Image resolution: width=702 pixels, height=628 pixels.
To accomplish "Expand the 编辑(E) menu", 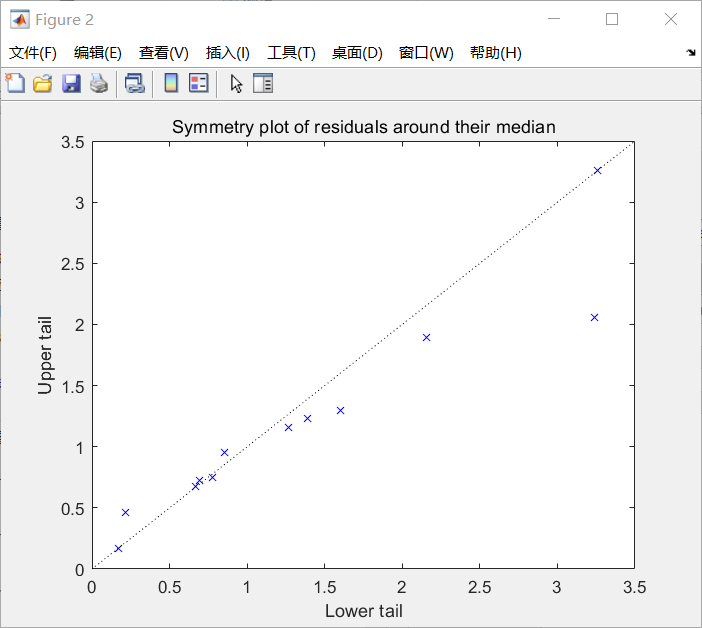I will (x=98, y=53).
